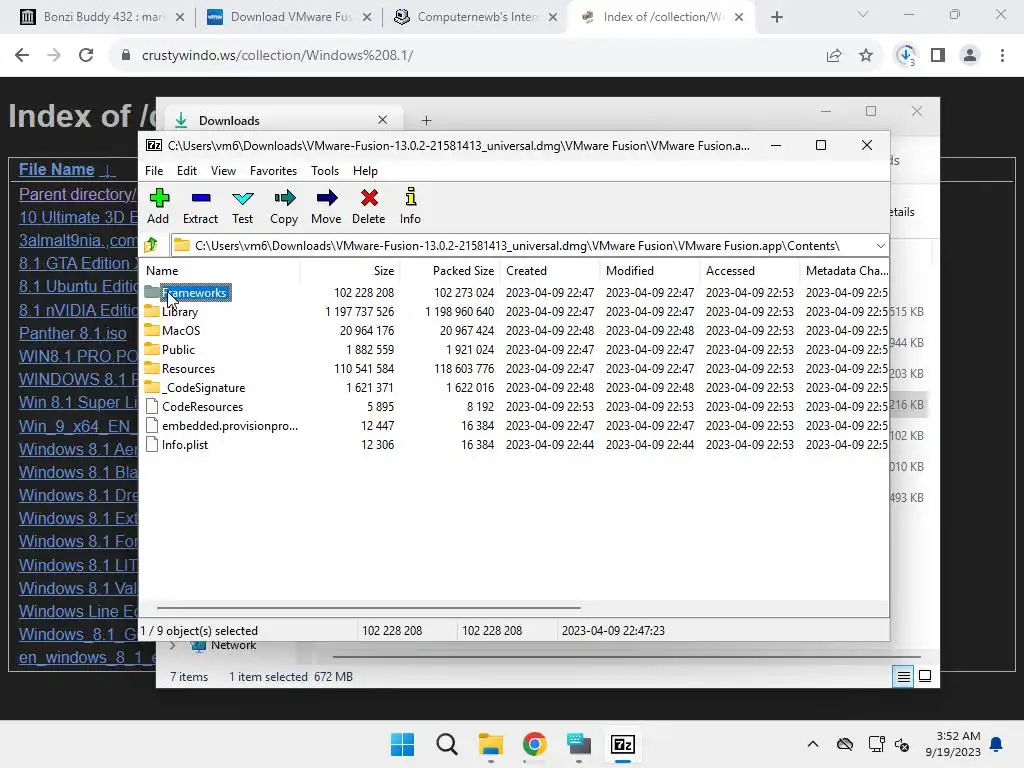Image resolution: width=1024 pixels, height=768 pixels.
Task: Select the embedded.provisionprofile file icon
Action: [152, 425]
